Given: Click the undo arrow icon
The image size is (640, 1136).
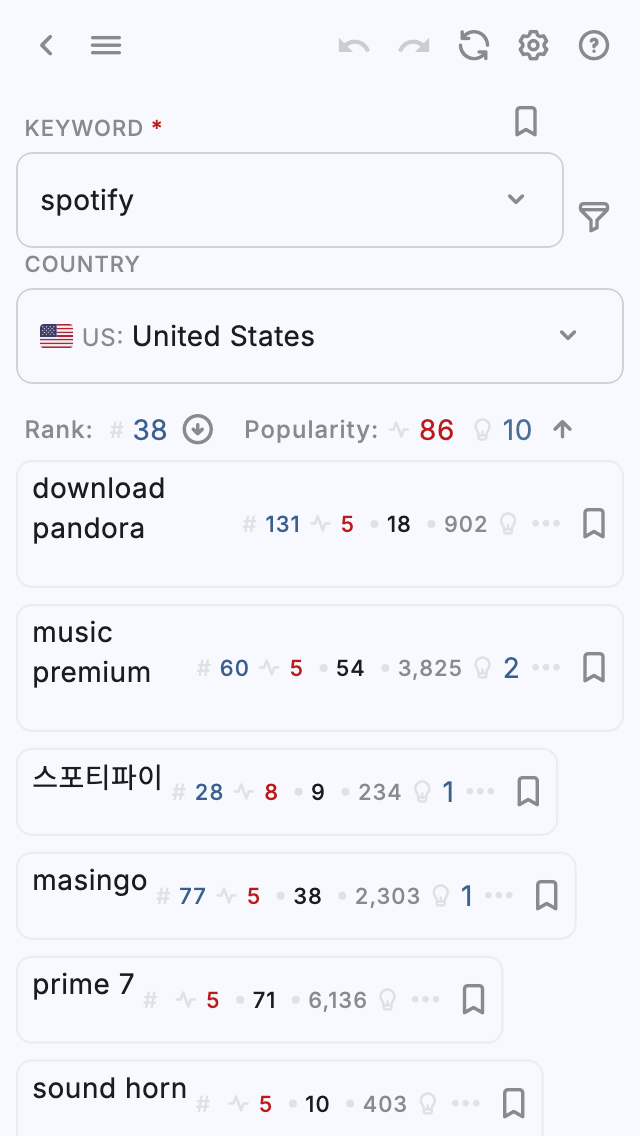Looking at the screenshot, I should [353, 45].
